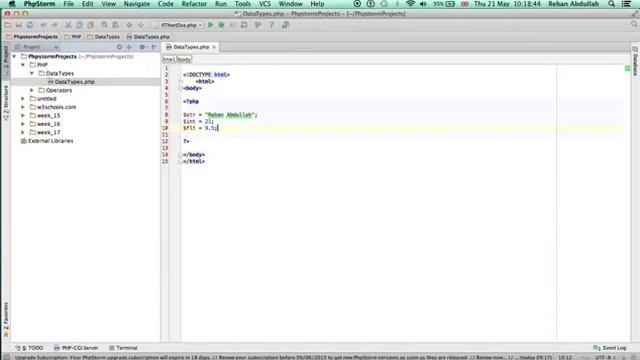640x360 pixels.
Task: Click the Paste toolbar icon
Action: click(x=91, y=25)
